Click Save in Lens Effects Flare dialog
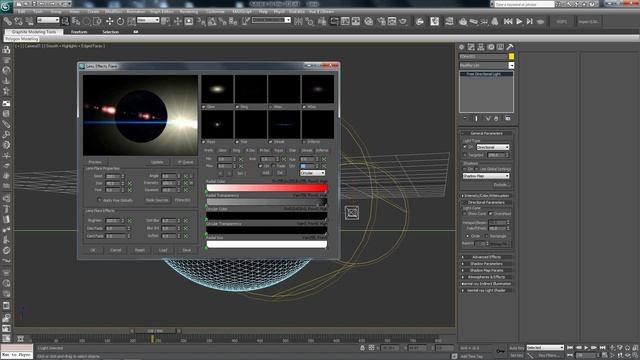 [187, 250]
